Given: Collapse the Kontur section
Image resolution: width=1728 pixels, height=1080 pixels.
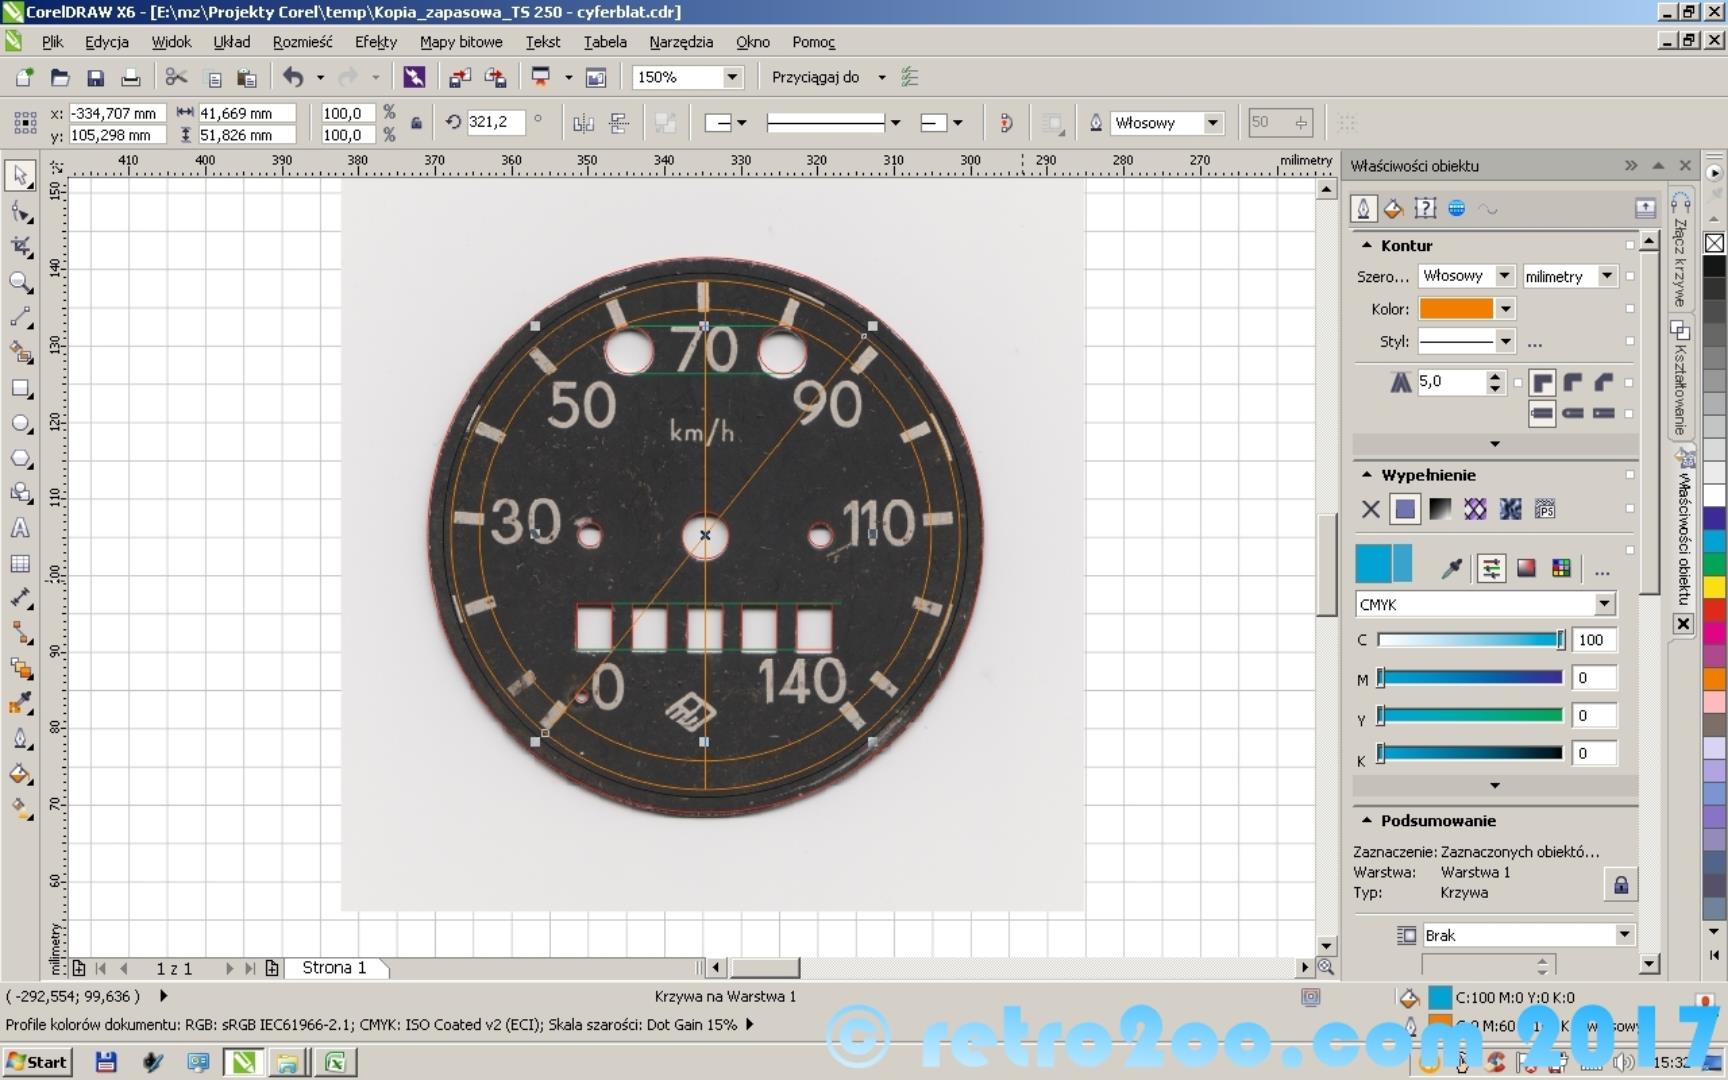Looking at the screenshot, I should click(1366, 245).
